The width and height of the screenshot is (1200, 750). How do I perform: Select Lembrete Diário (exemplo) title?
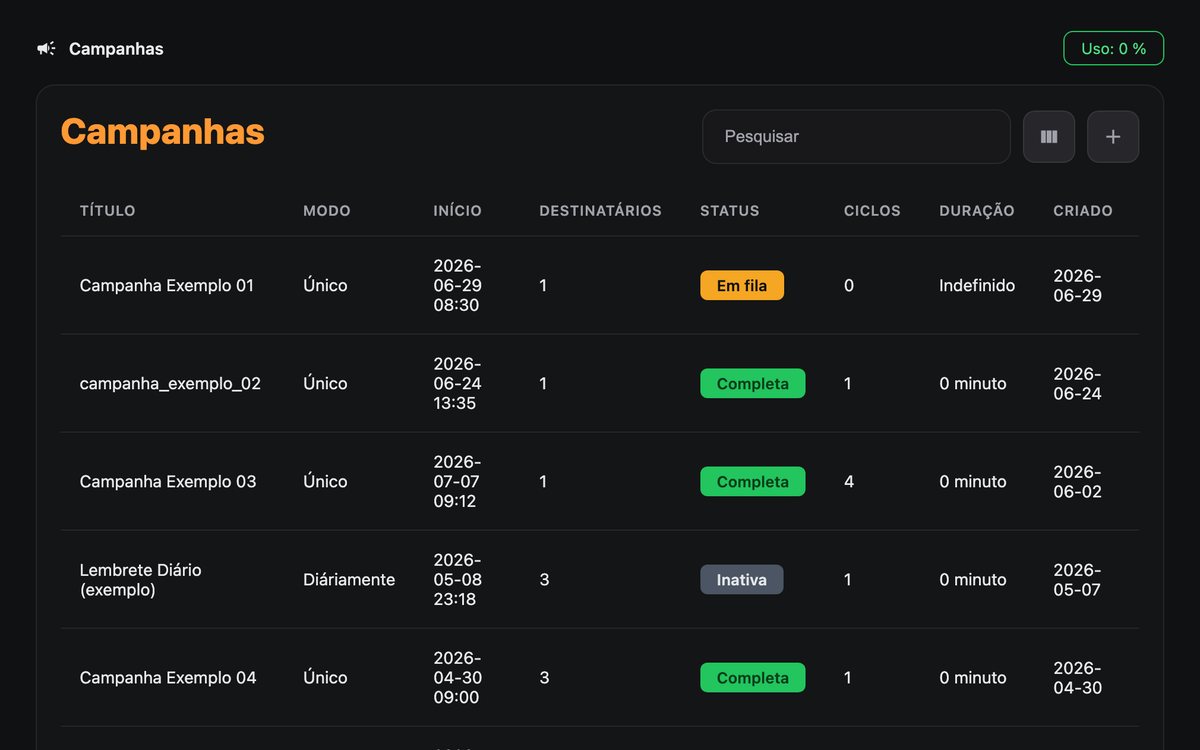pyautogui.click(x=141, y=579)
